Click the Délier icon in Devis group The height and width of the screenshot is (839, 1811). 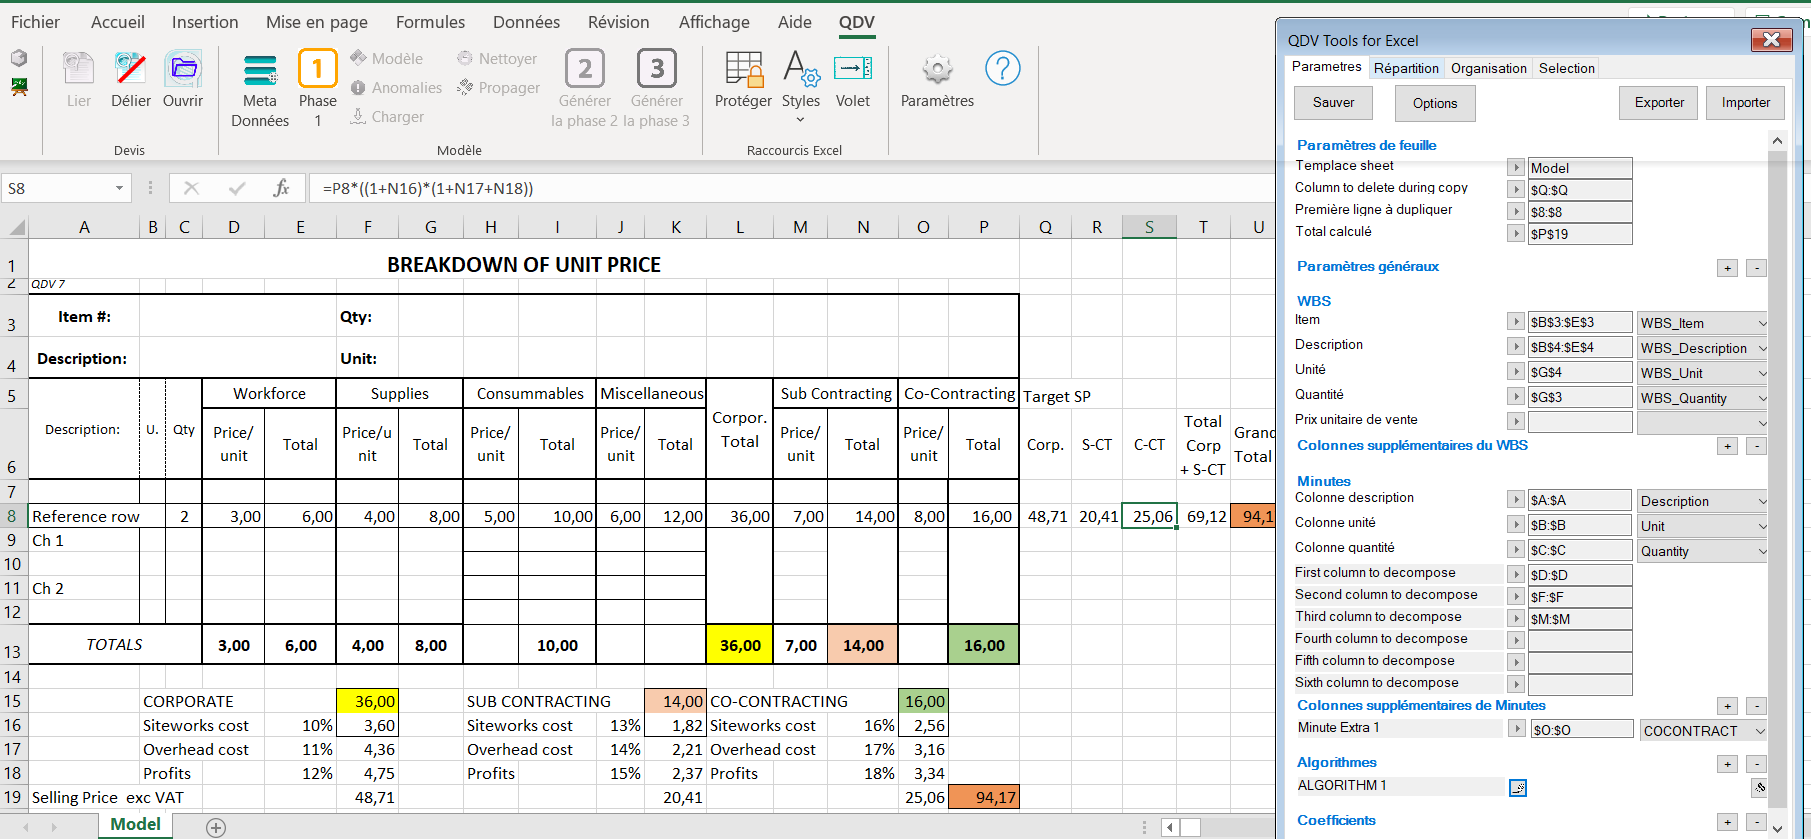click(x=130, y=70)
